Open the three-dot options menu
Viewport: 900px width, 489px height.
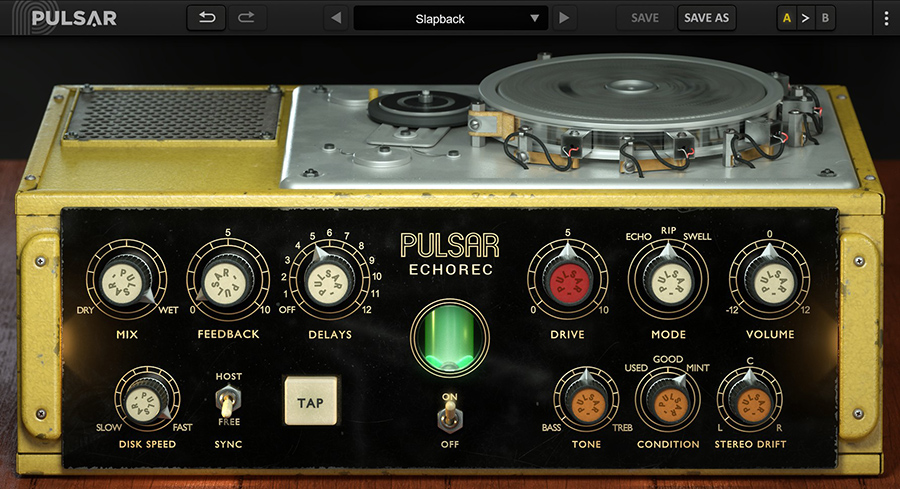coord(886,18)
